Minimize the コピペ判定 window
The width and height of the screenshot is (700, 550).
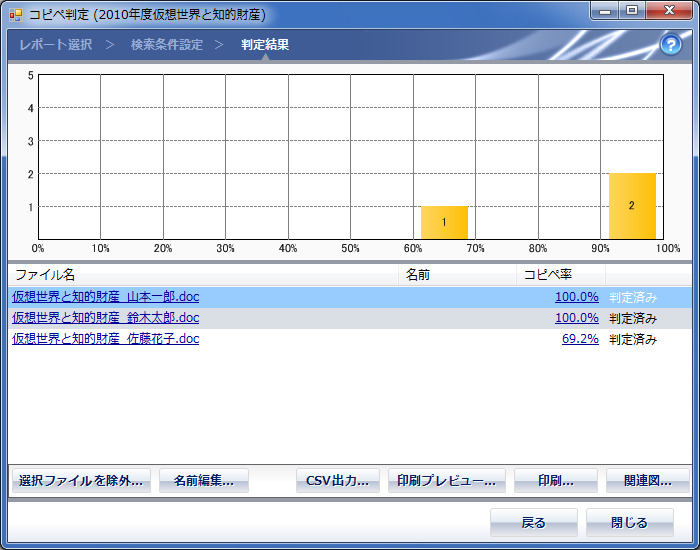605,11
